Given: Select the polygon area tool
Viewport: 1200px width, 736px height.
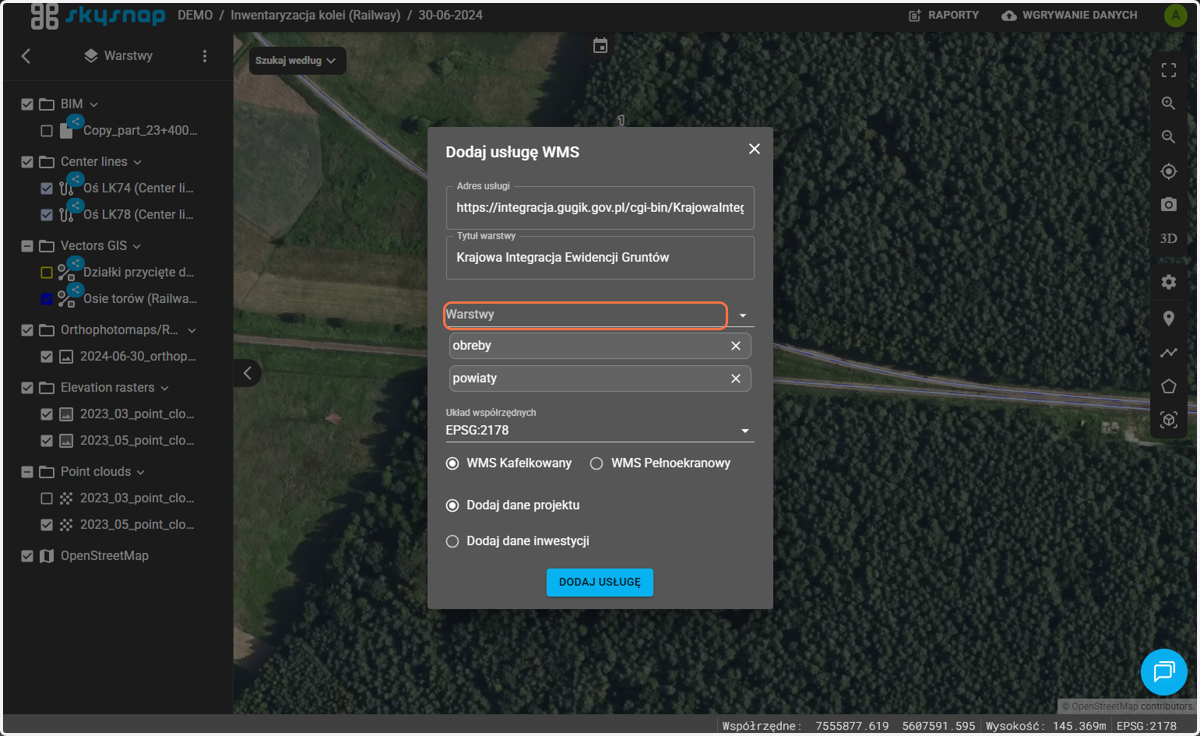Looking at the screenshot, I should [x=1168, y=386].
